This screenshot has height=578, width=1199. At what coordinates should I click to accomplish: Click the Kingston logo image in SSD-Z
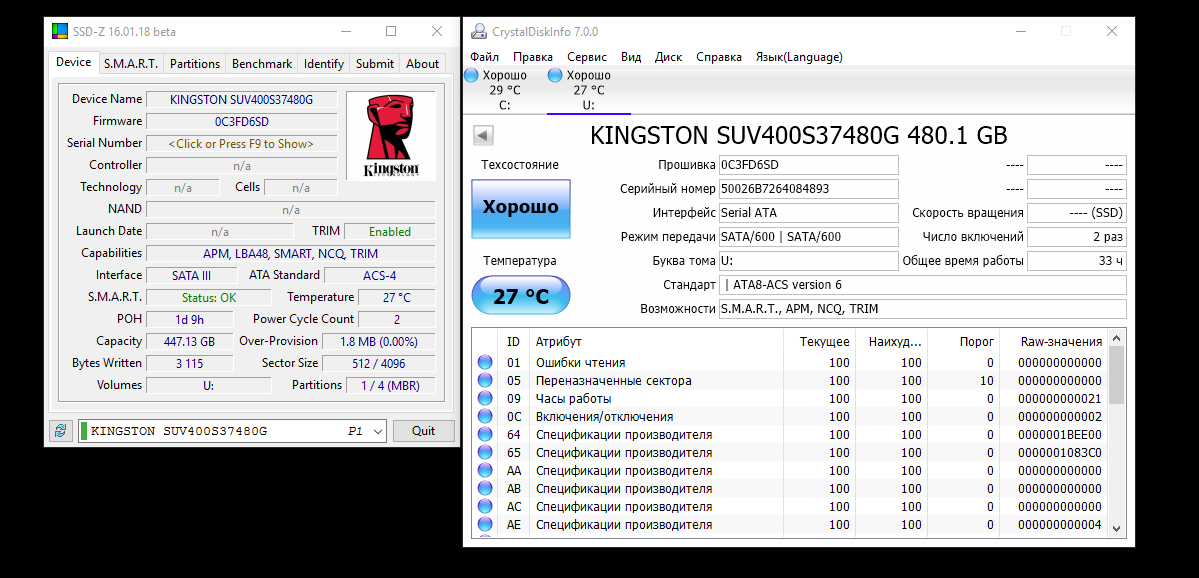(x=390, y=134)
